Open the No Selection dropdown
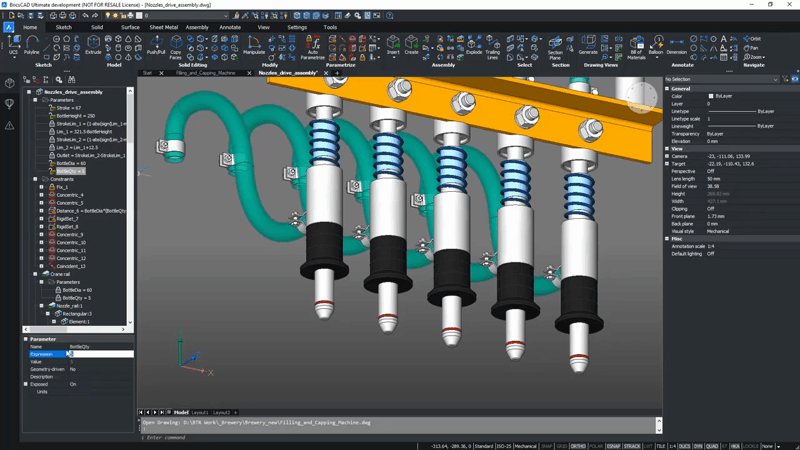Viewport: 800px width, 450px height. pyautogui.click(x=722, y=79)
